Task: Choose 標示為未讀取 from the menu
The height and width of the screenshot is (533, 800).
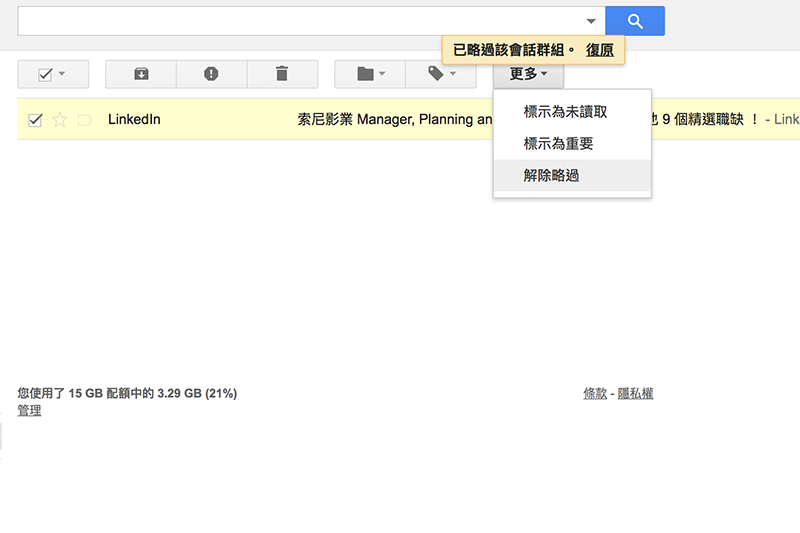Action: click(565, 112)
